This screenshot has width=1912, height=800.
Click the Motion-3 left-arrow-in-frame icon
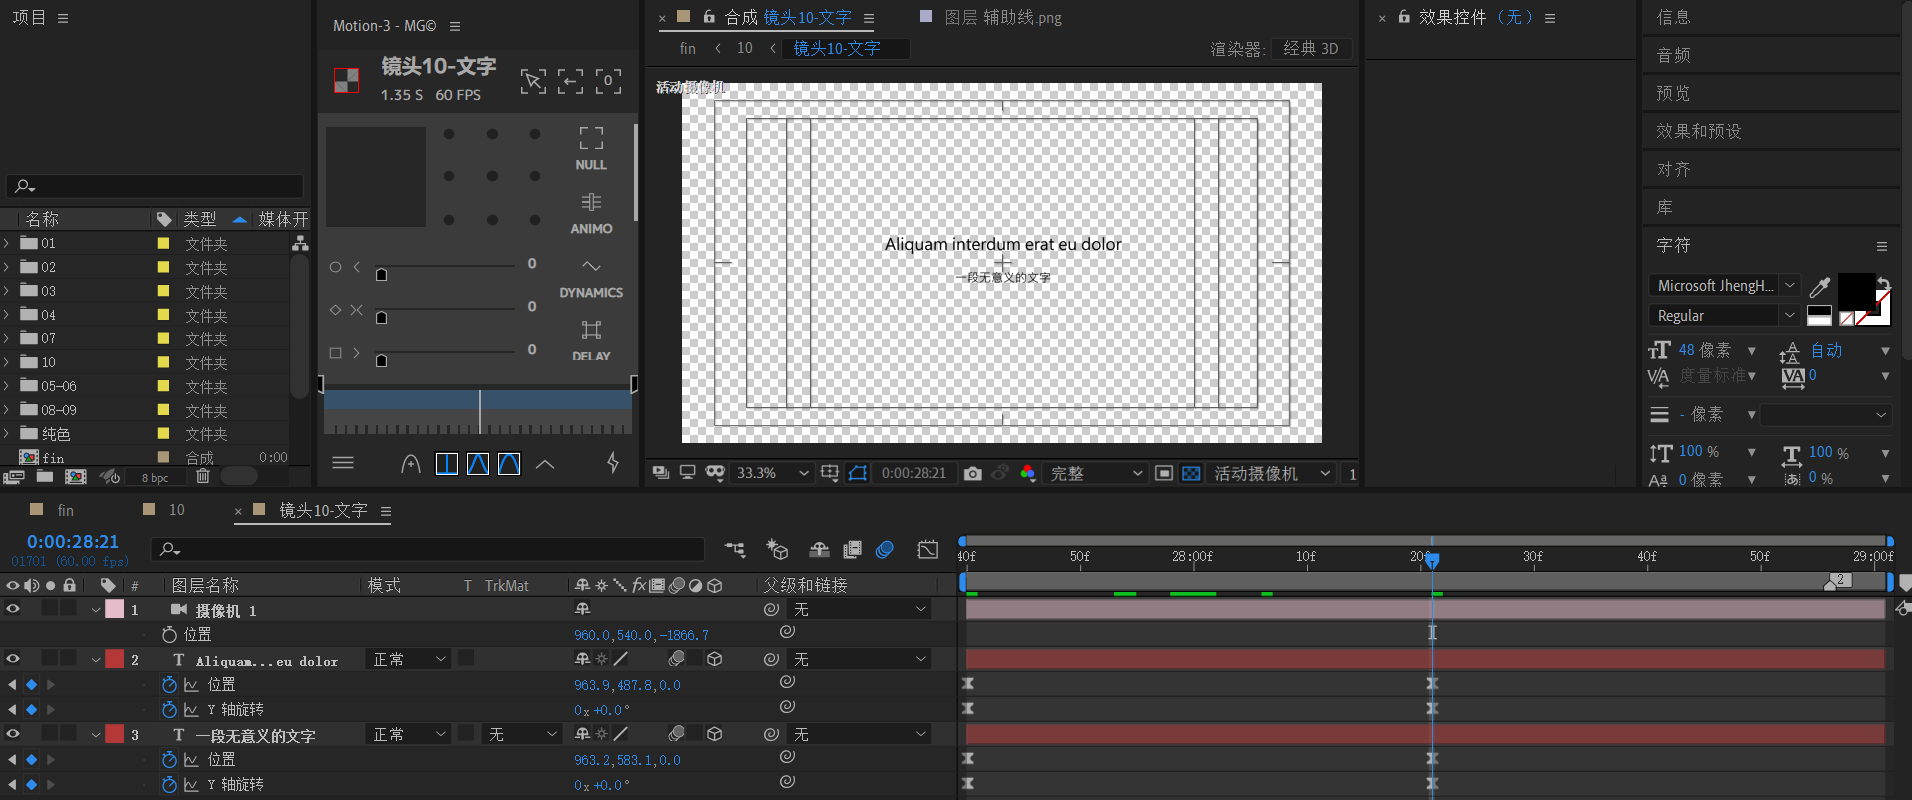(570, 81)
